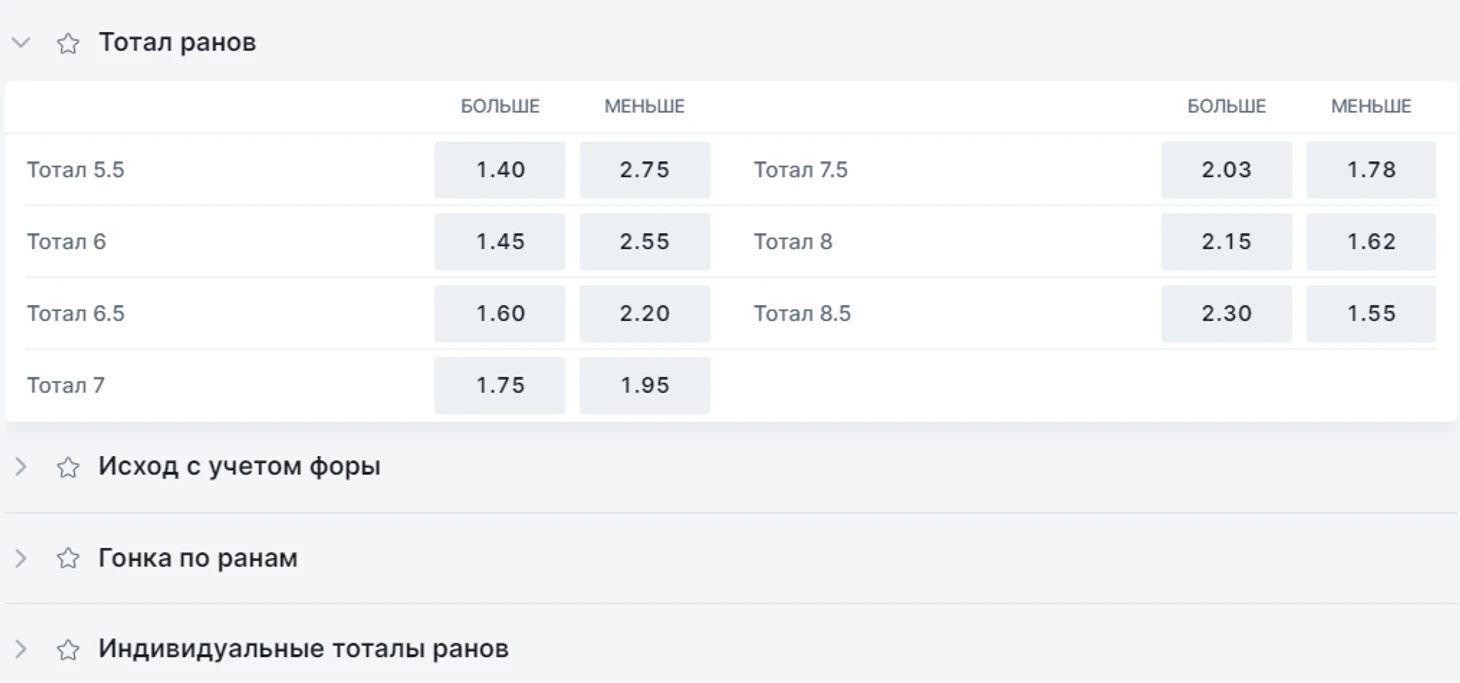Mark Гонка по ранам as favorite

pos(68,558)
